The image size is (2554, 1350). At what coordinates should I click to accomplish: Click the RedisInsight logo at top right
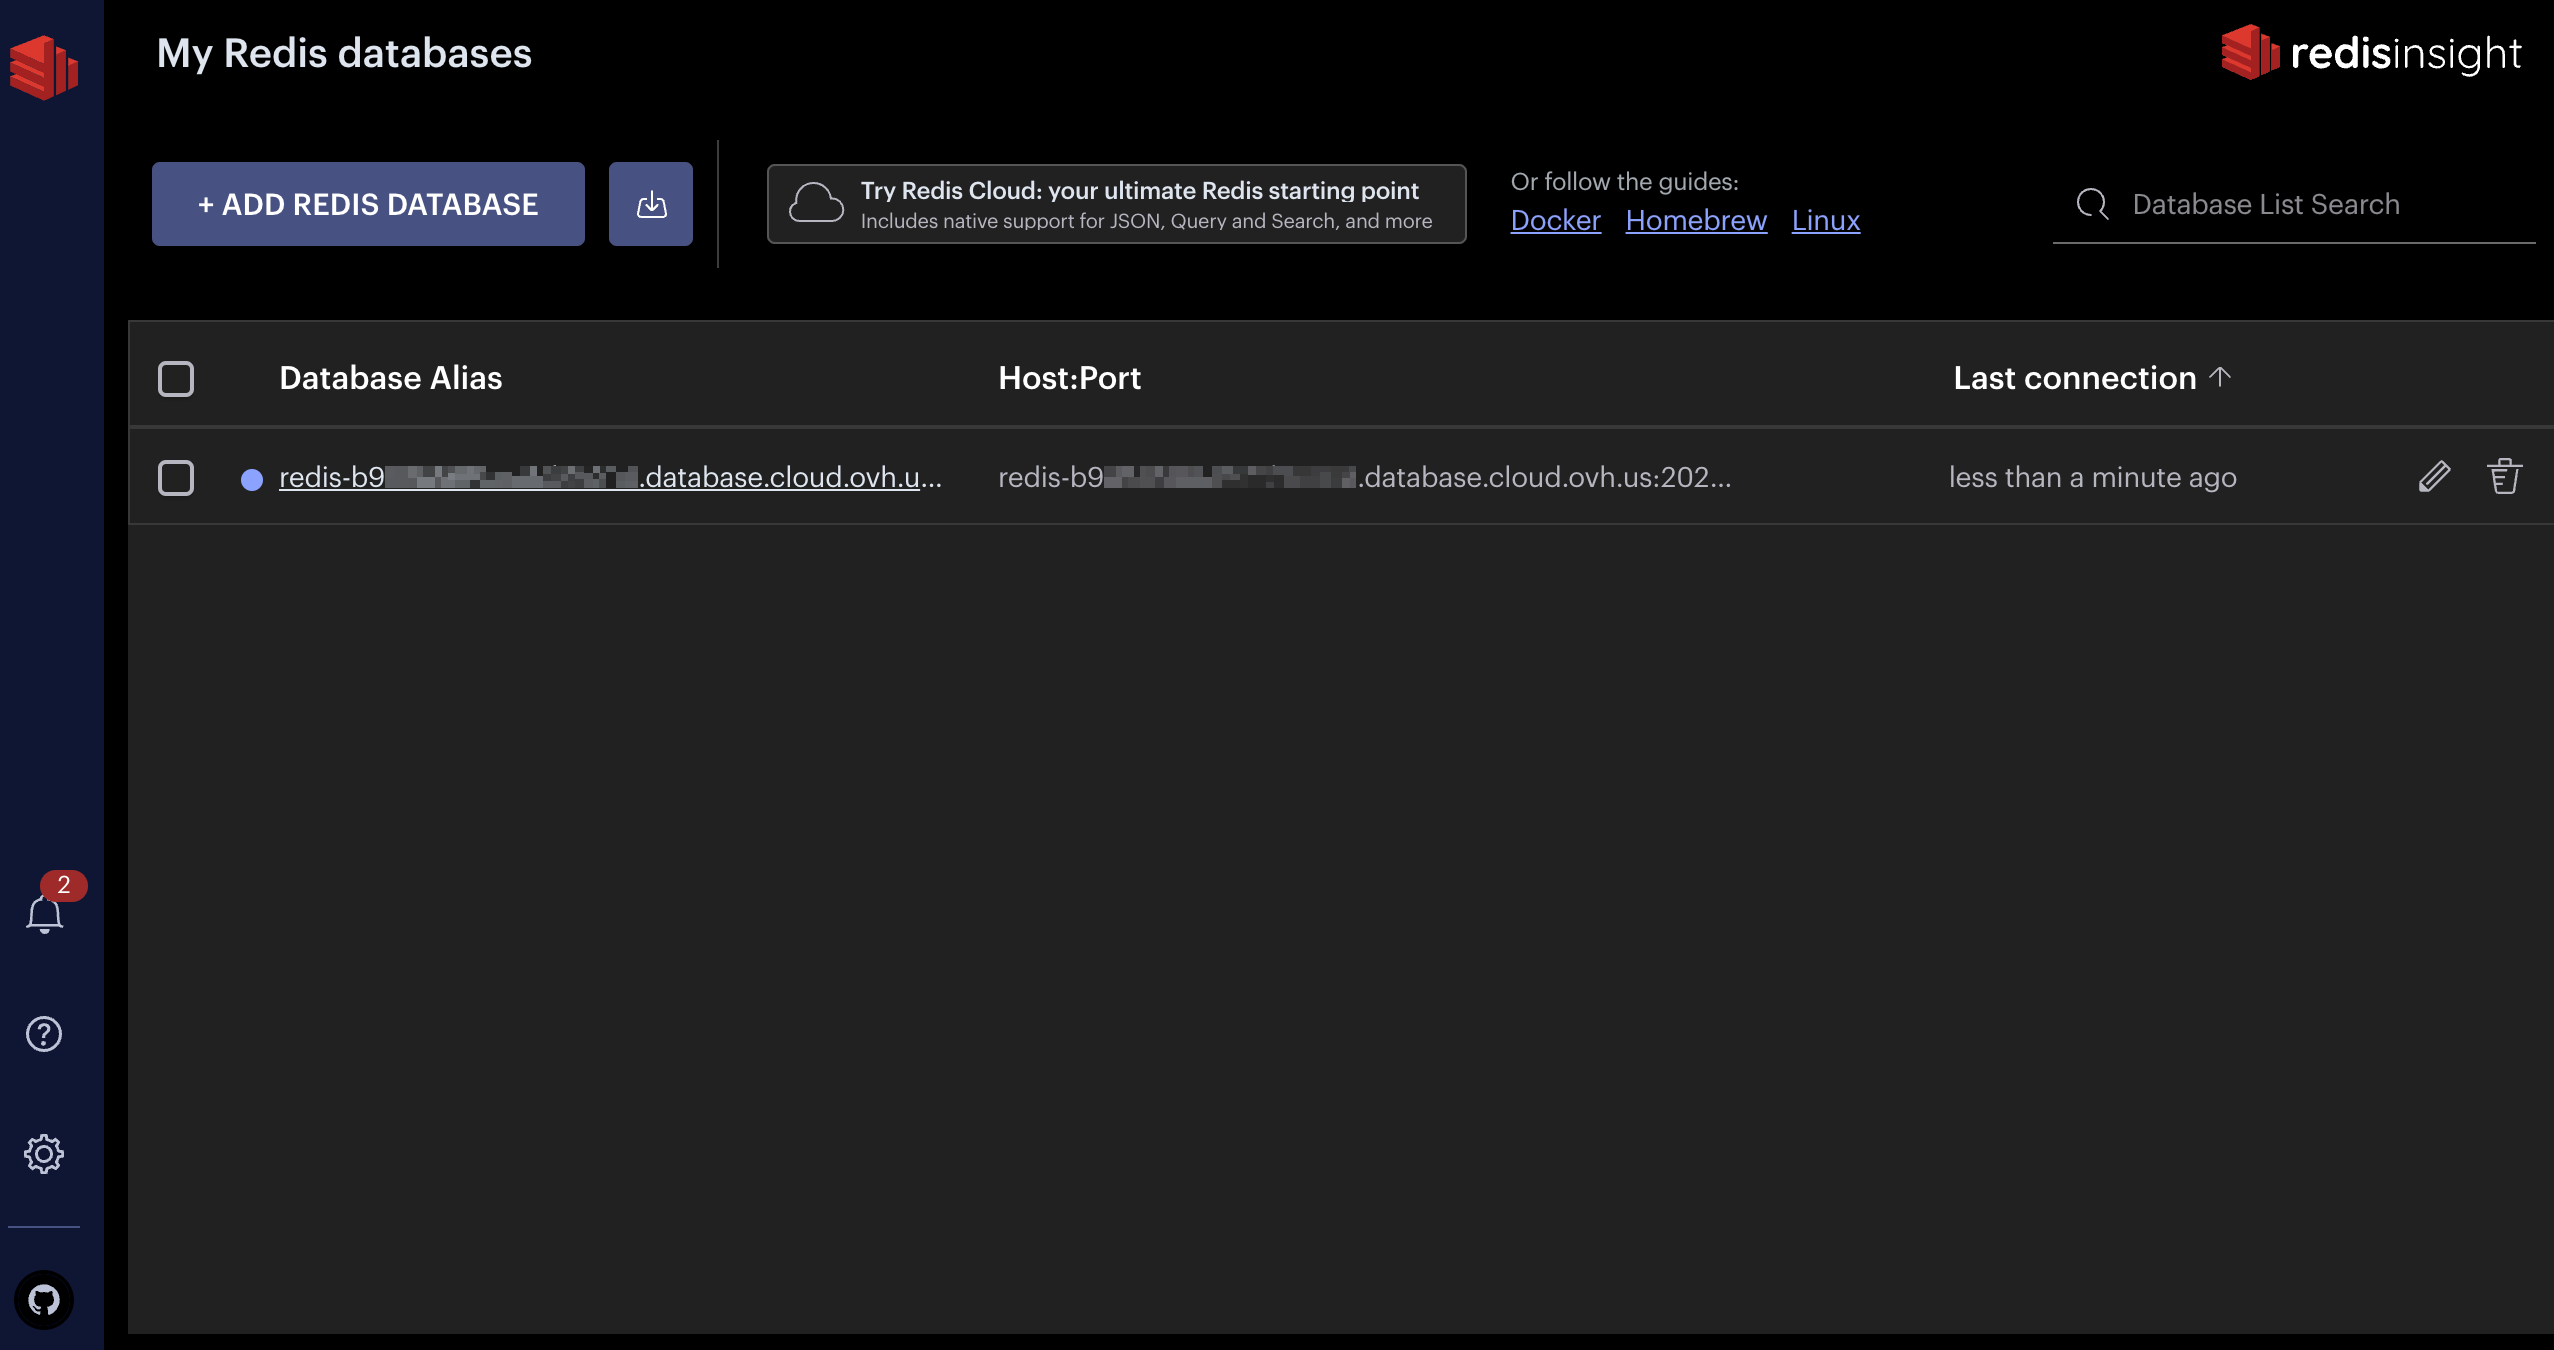coord(2371,52)
